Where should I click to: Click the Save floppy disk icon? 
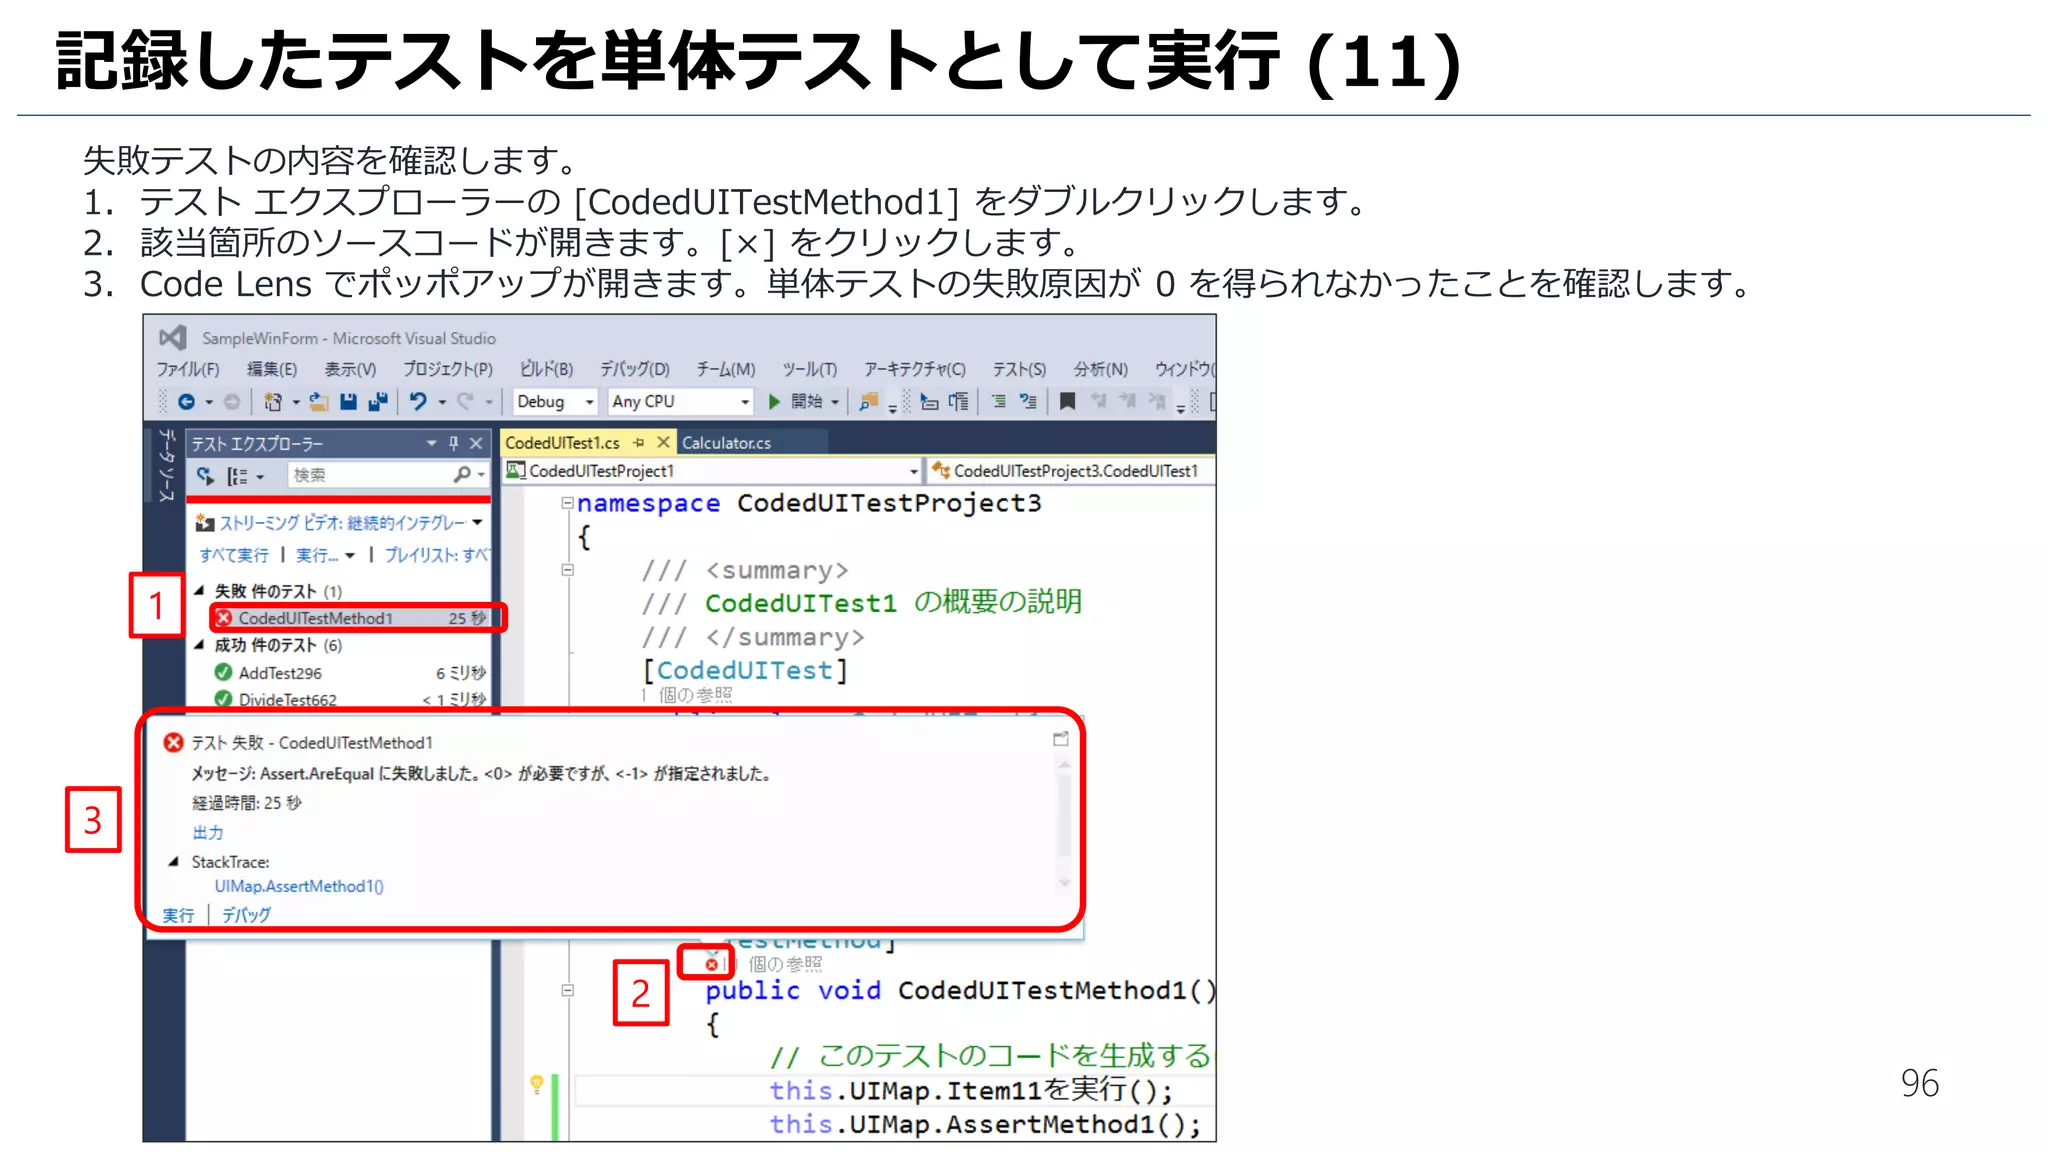(x=348, y=402)
